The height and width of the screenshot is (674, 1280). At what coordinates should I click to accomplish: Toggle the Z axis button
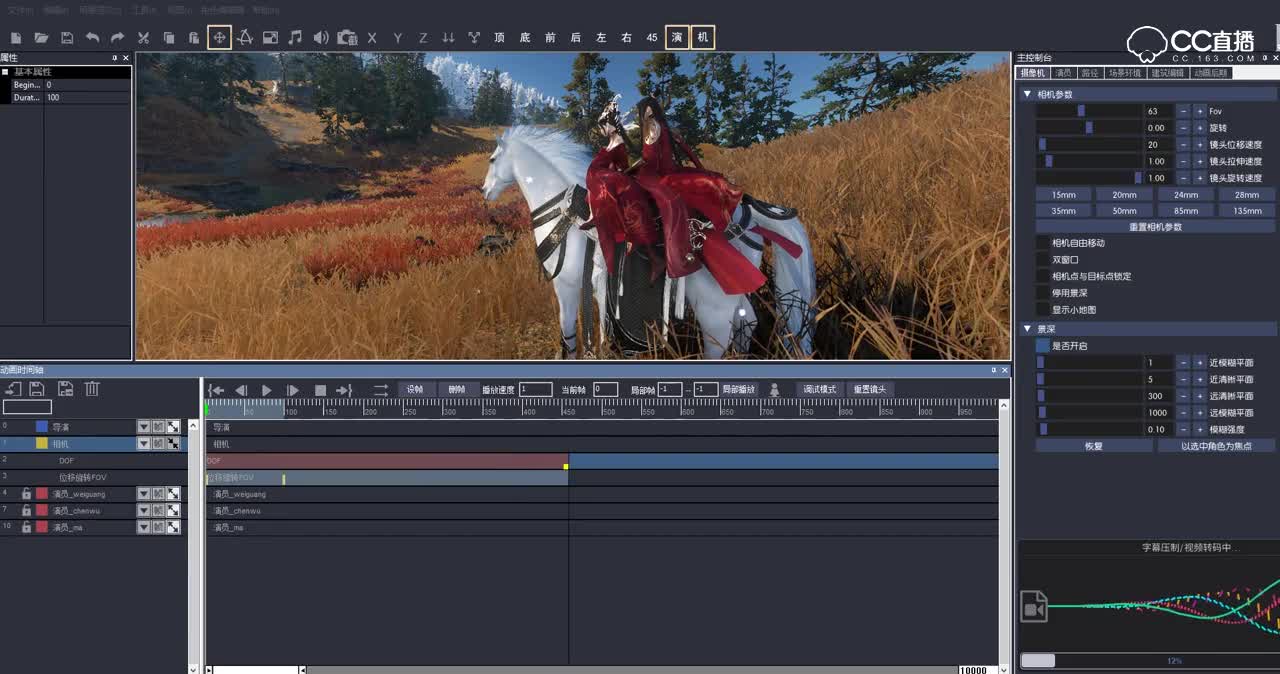click(423, 38)
